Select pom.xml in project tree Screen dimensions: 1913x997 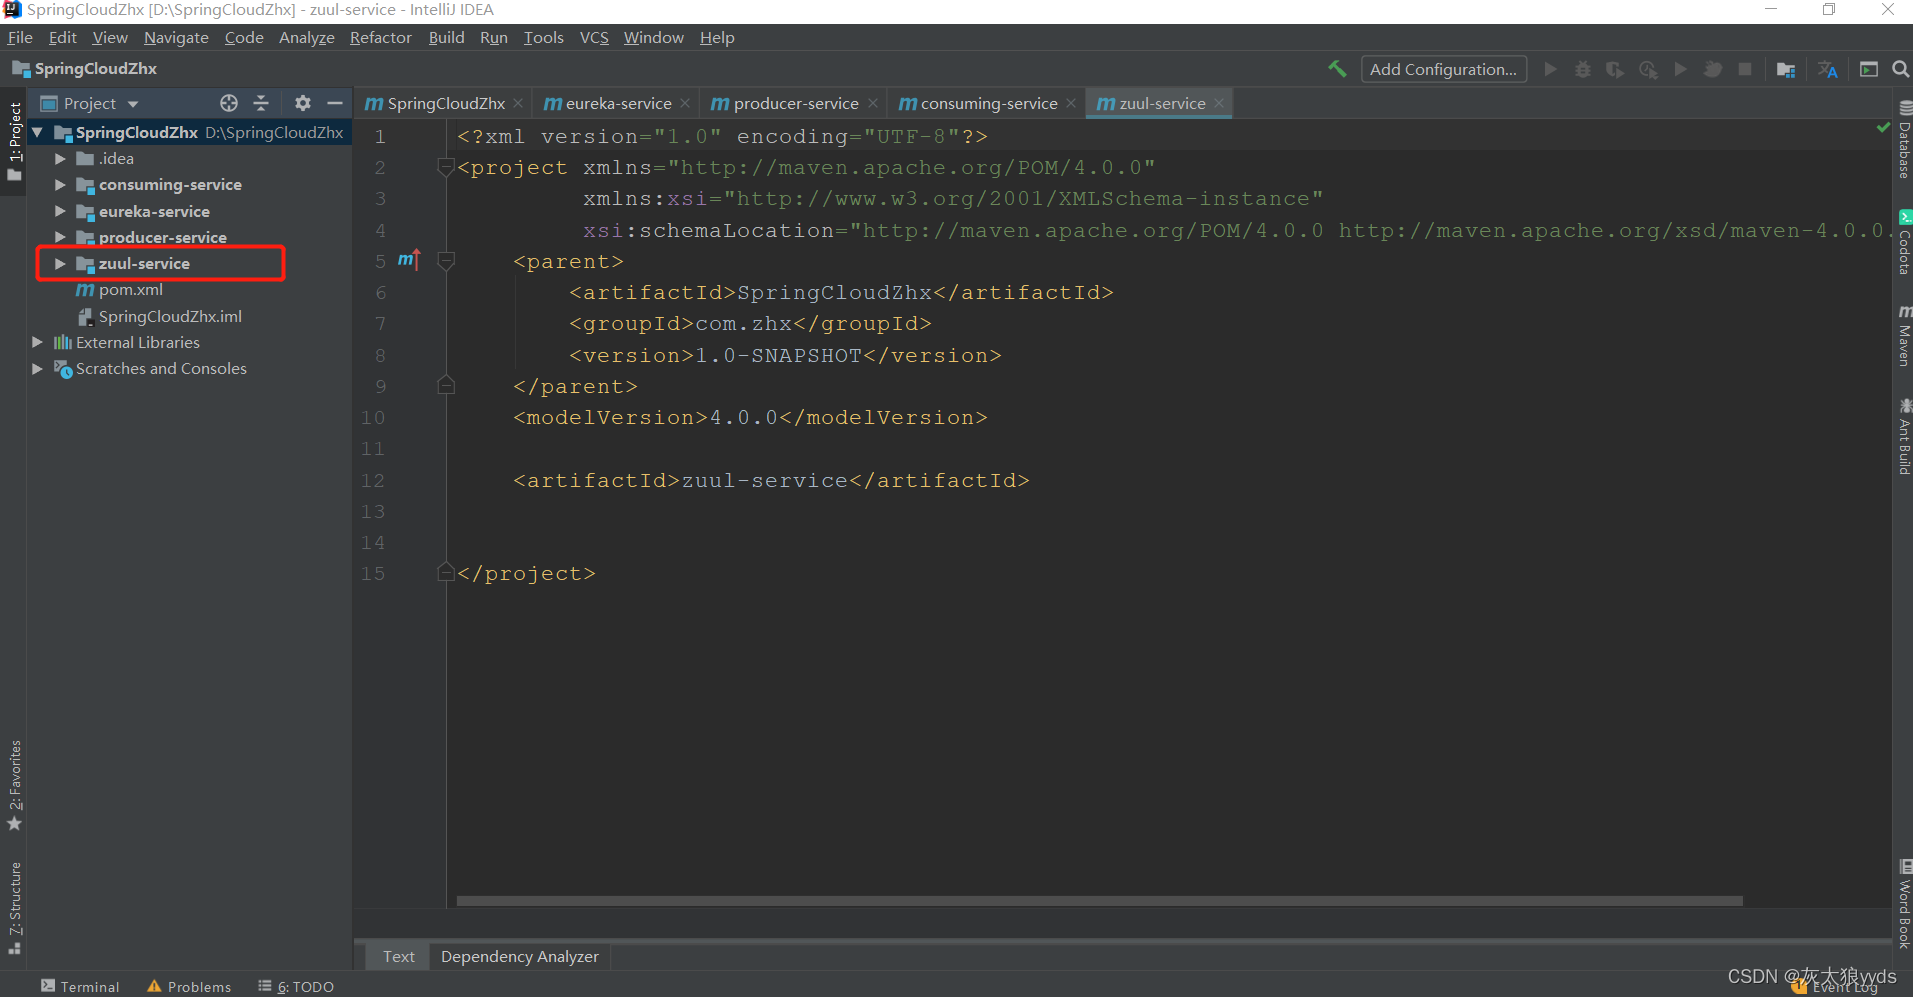point(130,289)
